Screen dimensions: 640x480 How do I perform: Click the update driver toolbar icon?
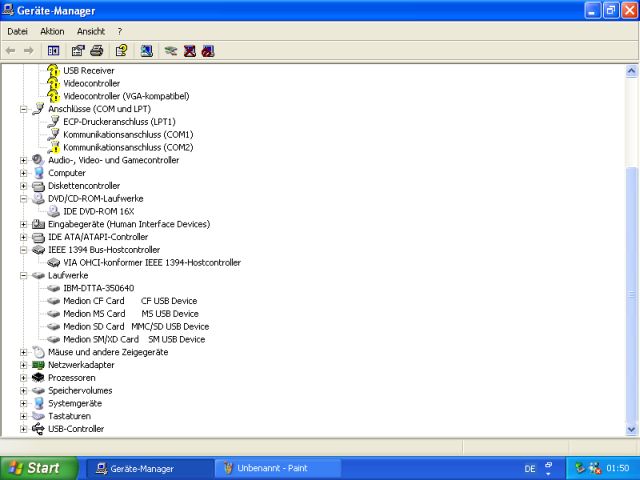[x=171, y=51]
